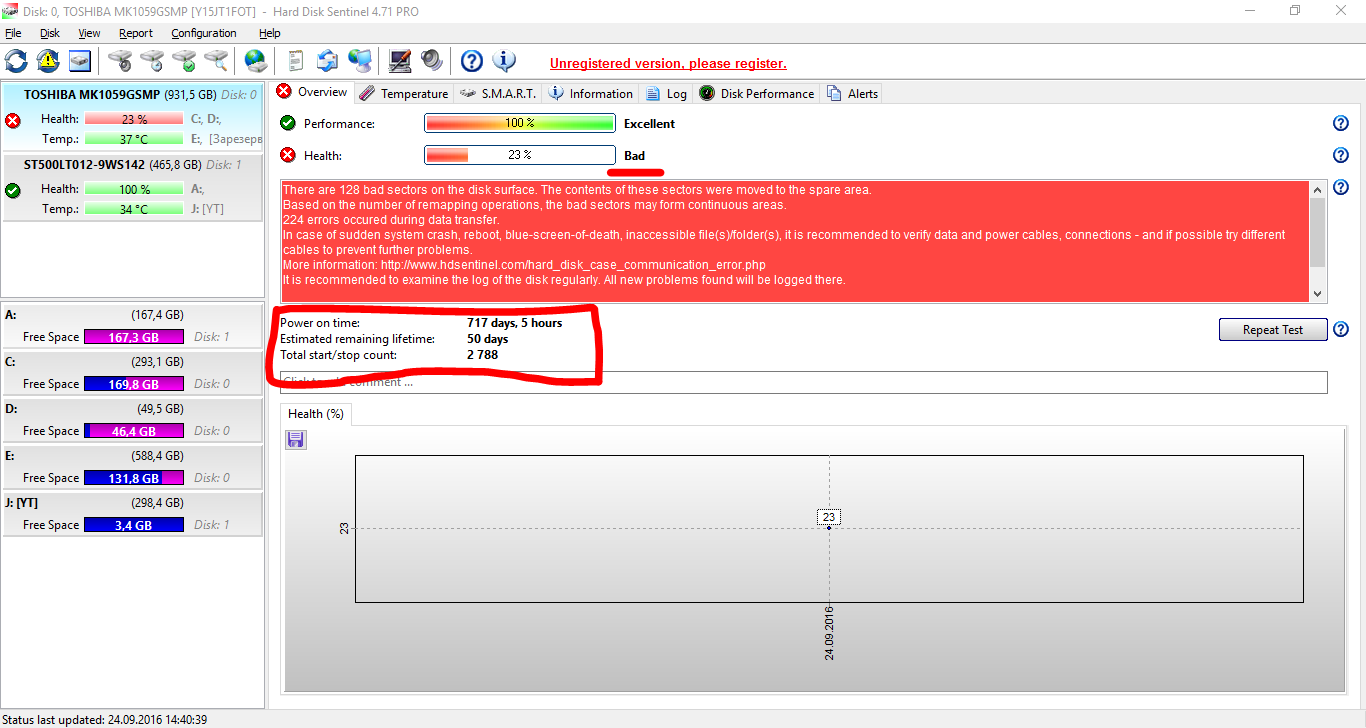Click the Health 23 % progress bar in Overview

pos(520,156)
